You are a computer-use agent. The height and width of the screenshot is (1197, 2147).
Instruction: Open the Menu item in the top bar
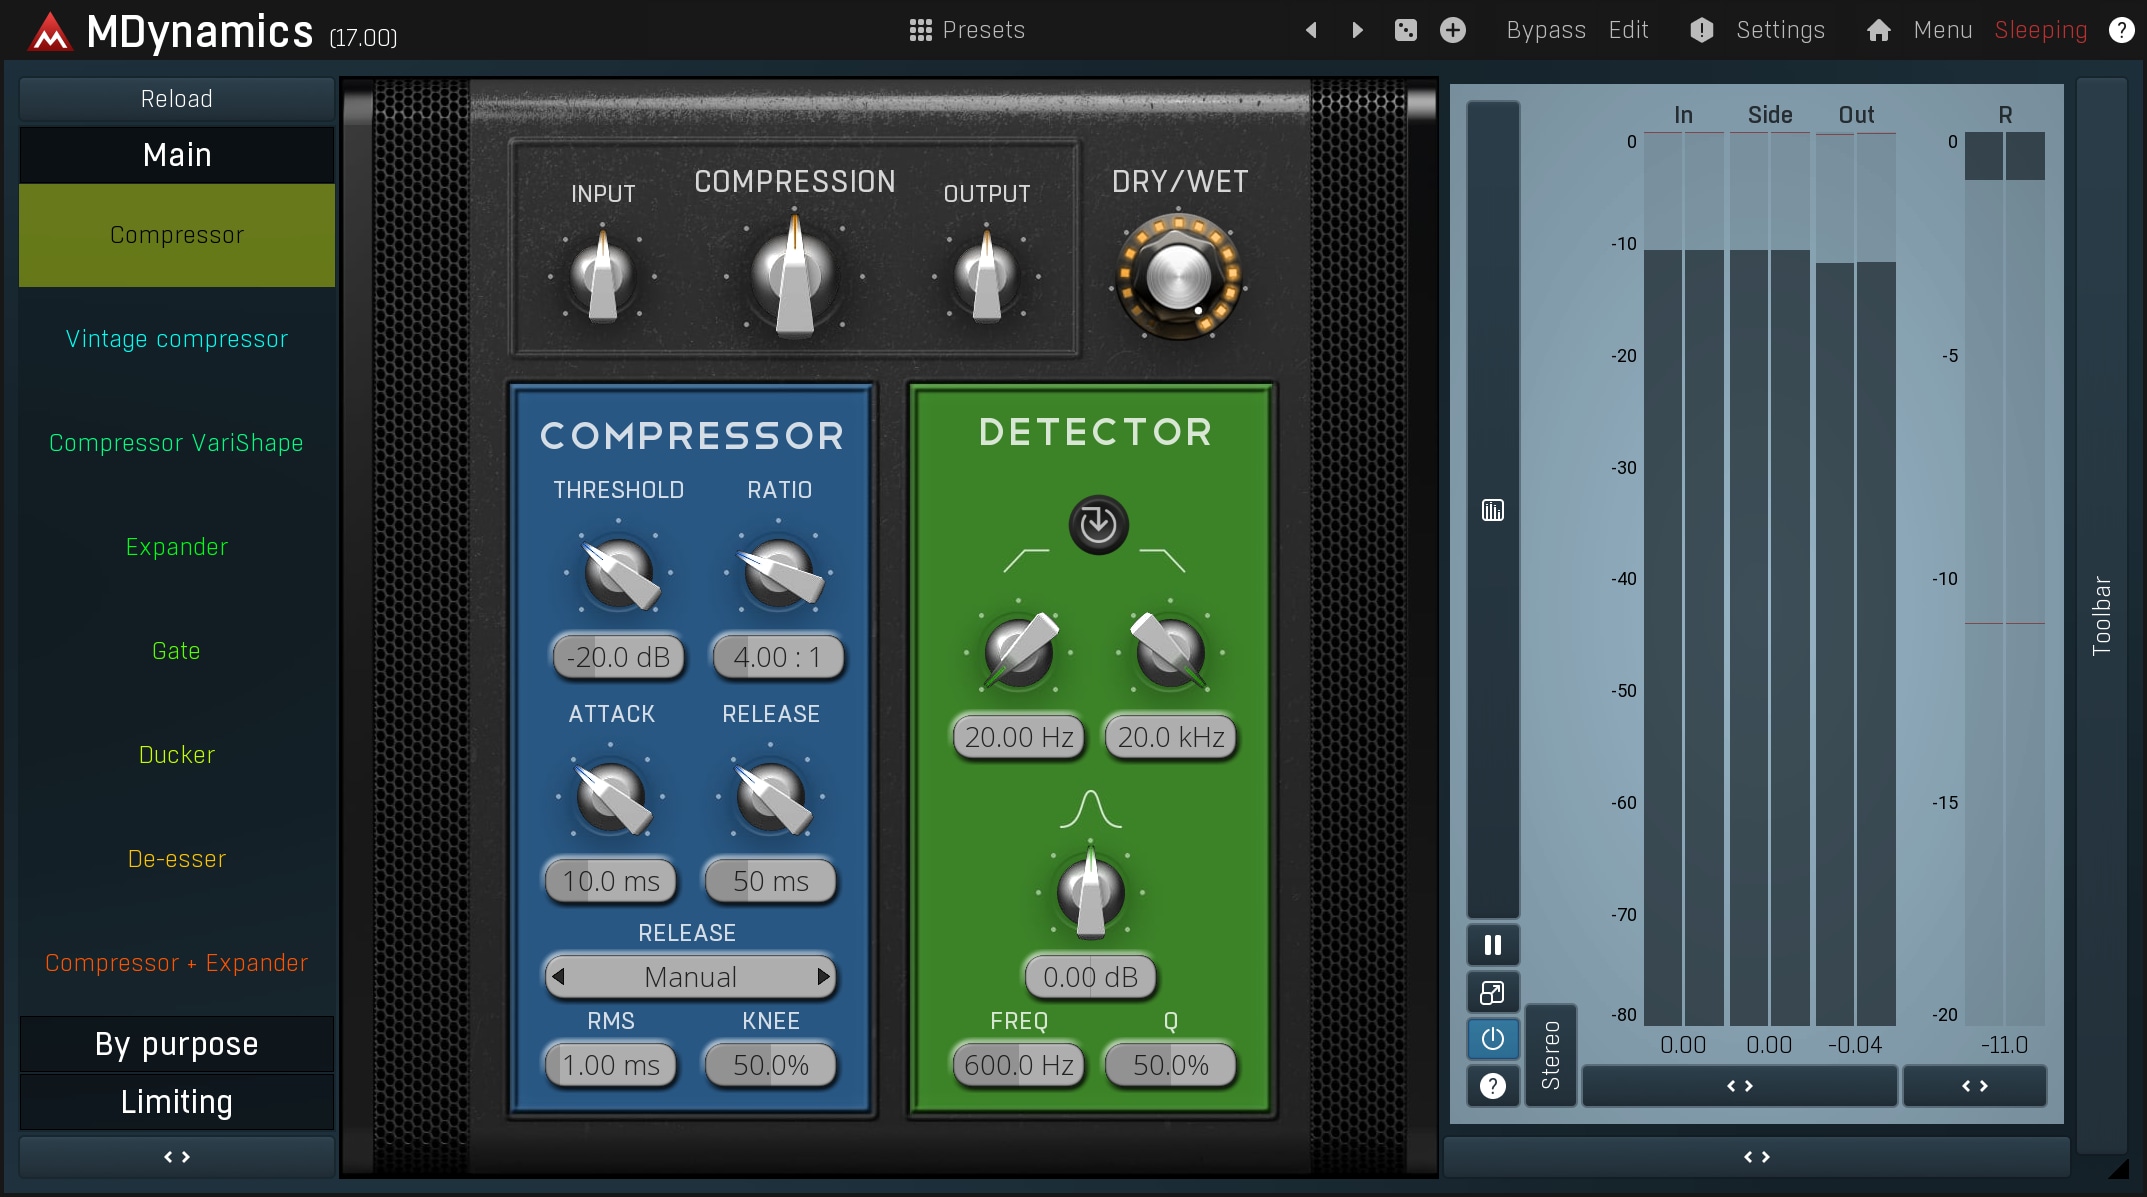pyautogui.click(x=1941, y=30)
